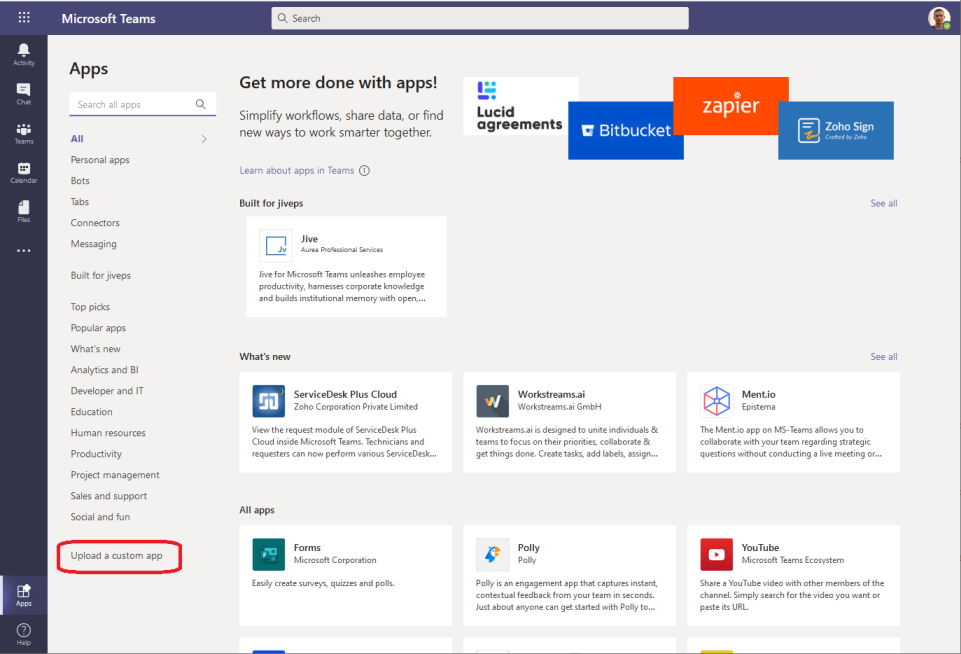Select the Personal apps category

[100, 159]
